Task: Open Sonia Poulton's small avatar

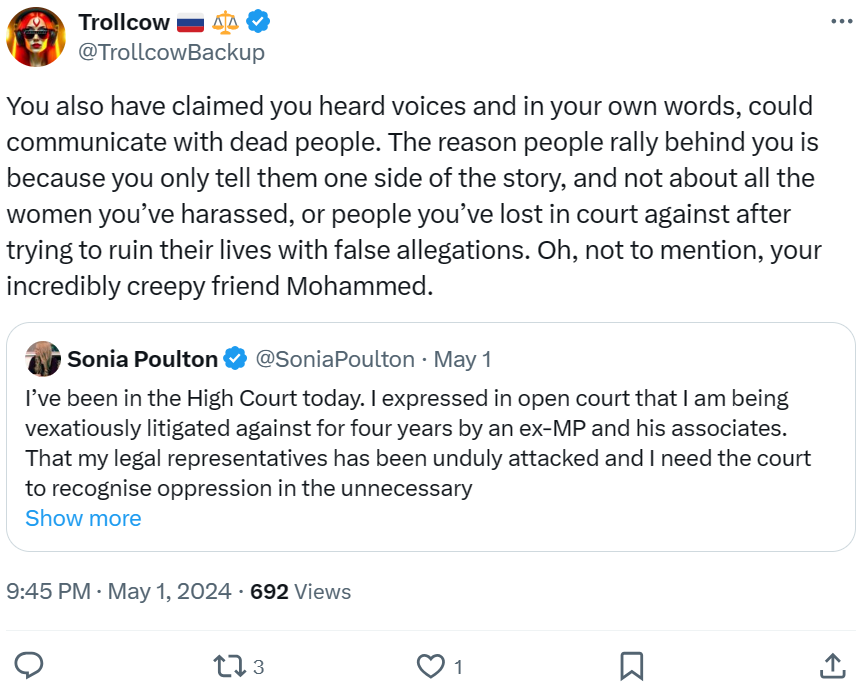Action: coord(43,359)
